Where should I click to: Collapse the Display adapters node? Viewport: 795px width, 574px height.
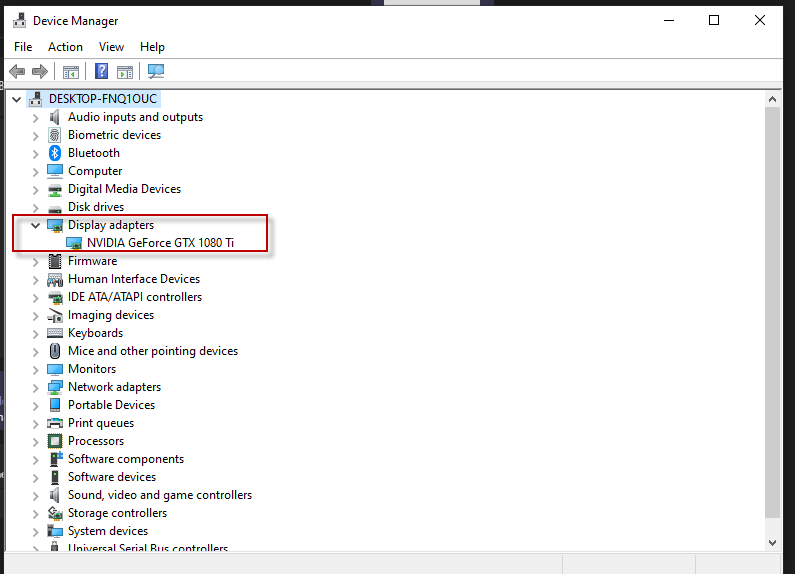pyautogui.click(x=35, y=225)
